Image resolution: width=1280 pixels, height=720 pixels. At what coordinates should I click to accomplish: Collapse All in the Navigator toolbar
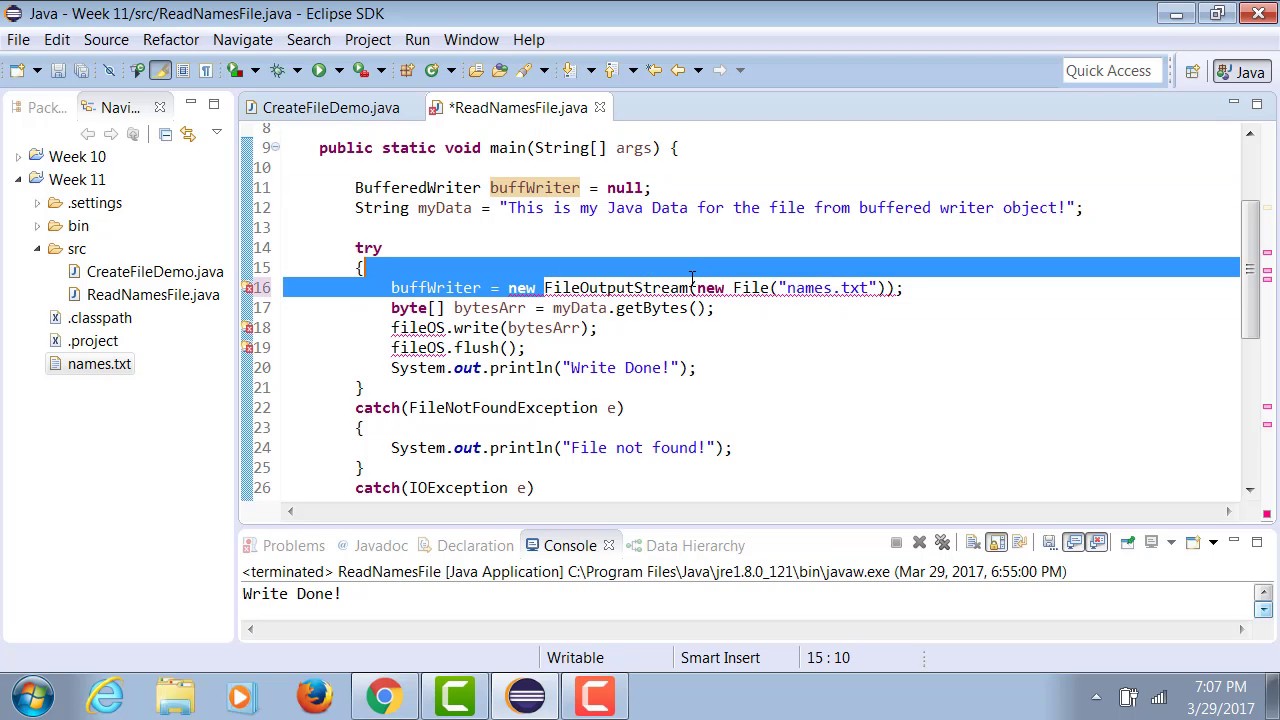pos(165,134)
